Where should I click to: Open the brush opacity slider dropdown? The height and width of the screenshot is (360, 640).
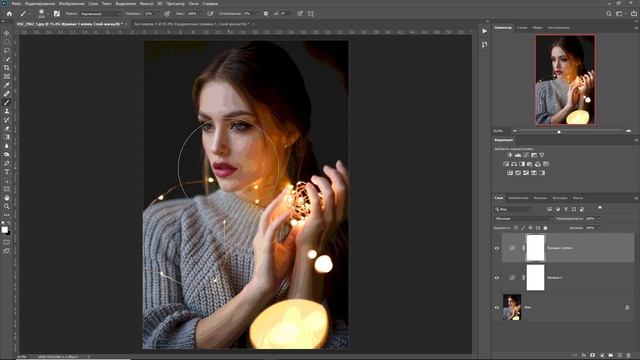(x=159, y=13)
